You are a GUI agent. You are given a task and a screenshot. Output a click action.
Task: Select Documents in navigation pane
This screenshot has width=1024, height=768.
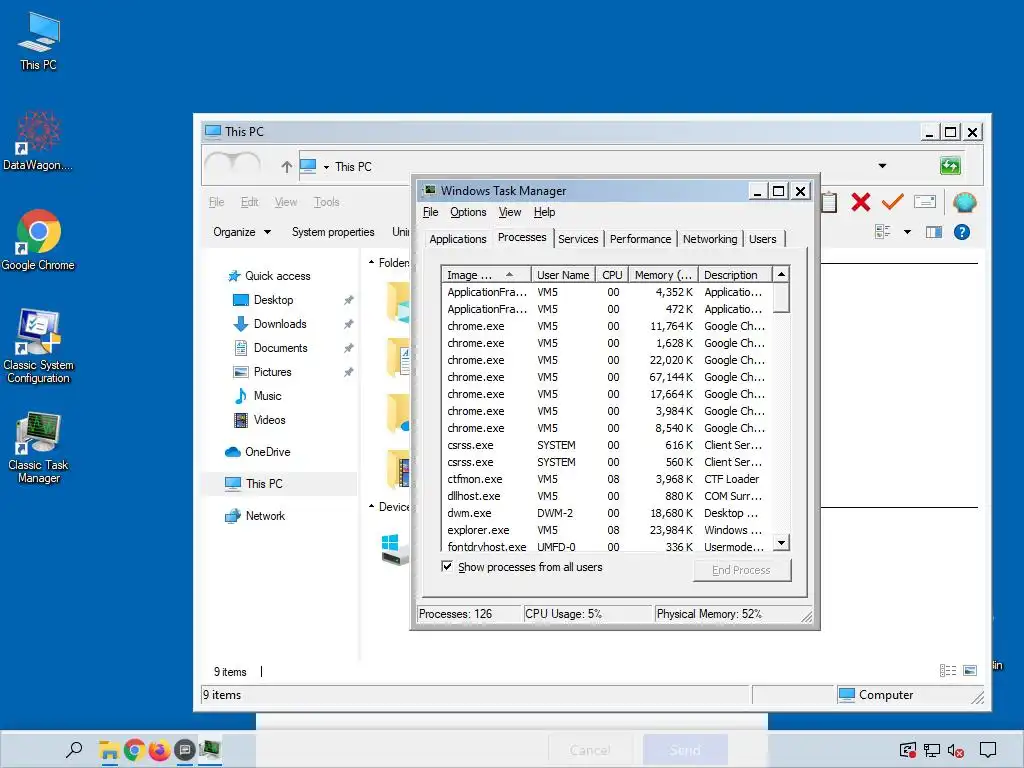tap(271, 348)
